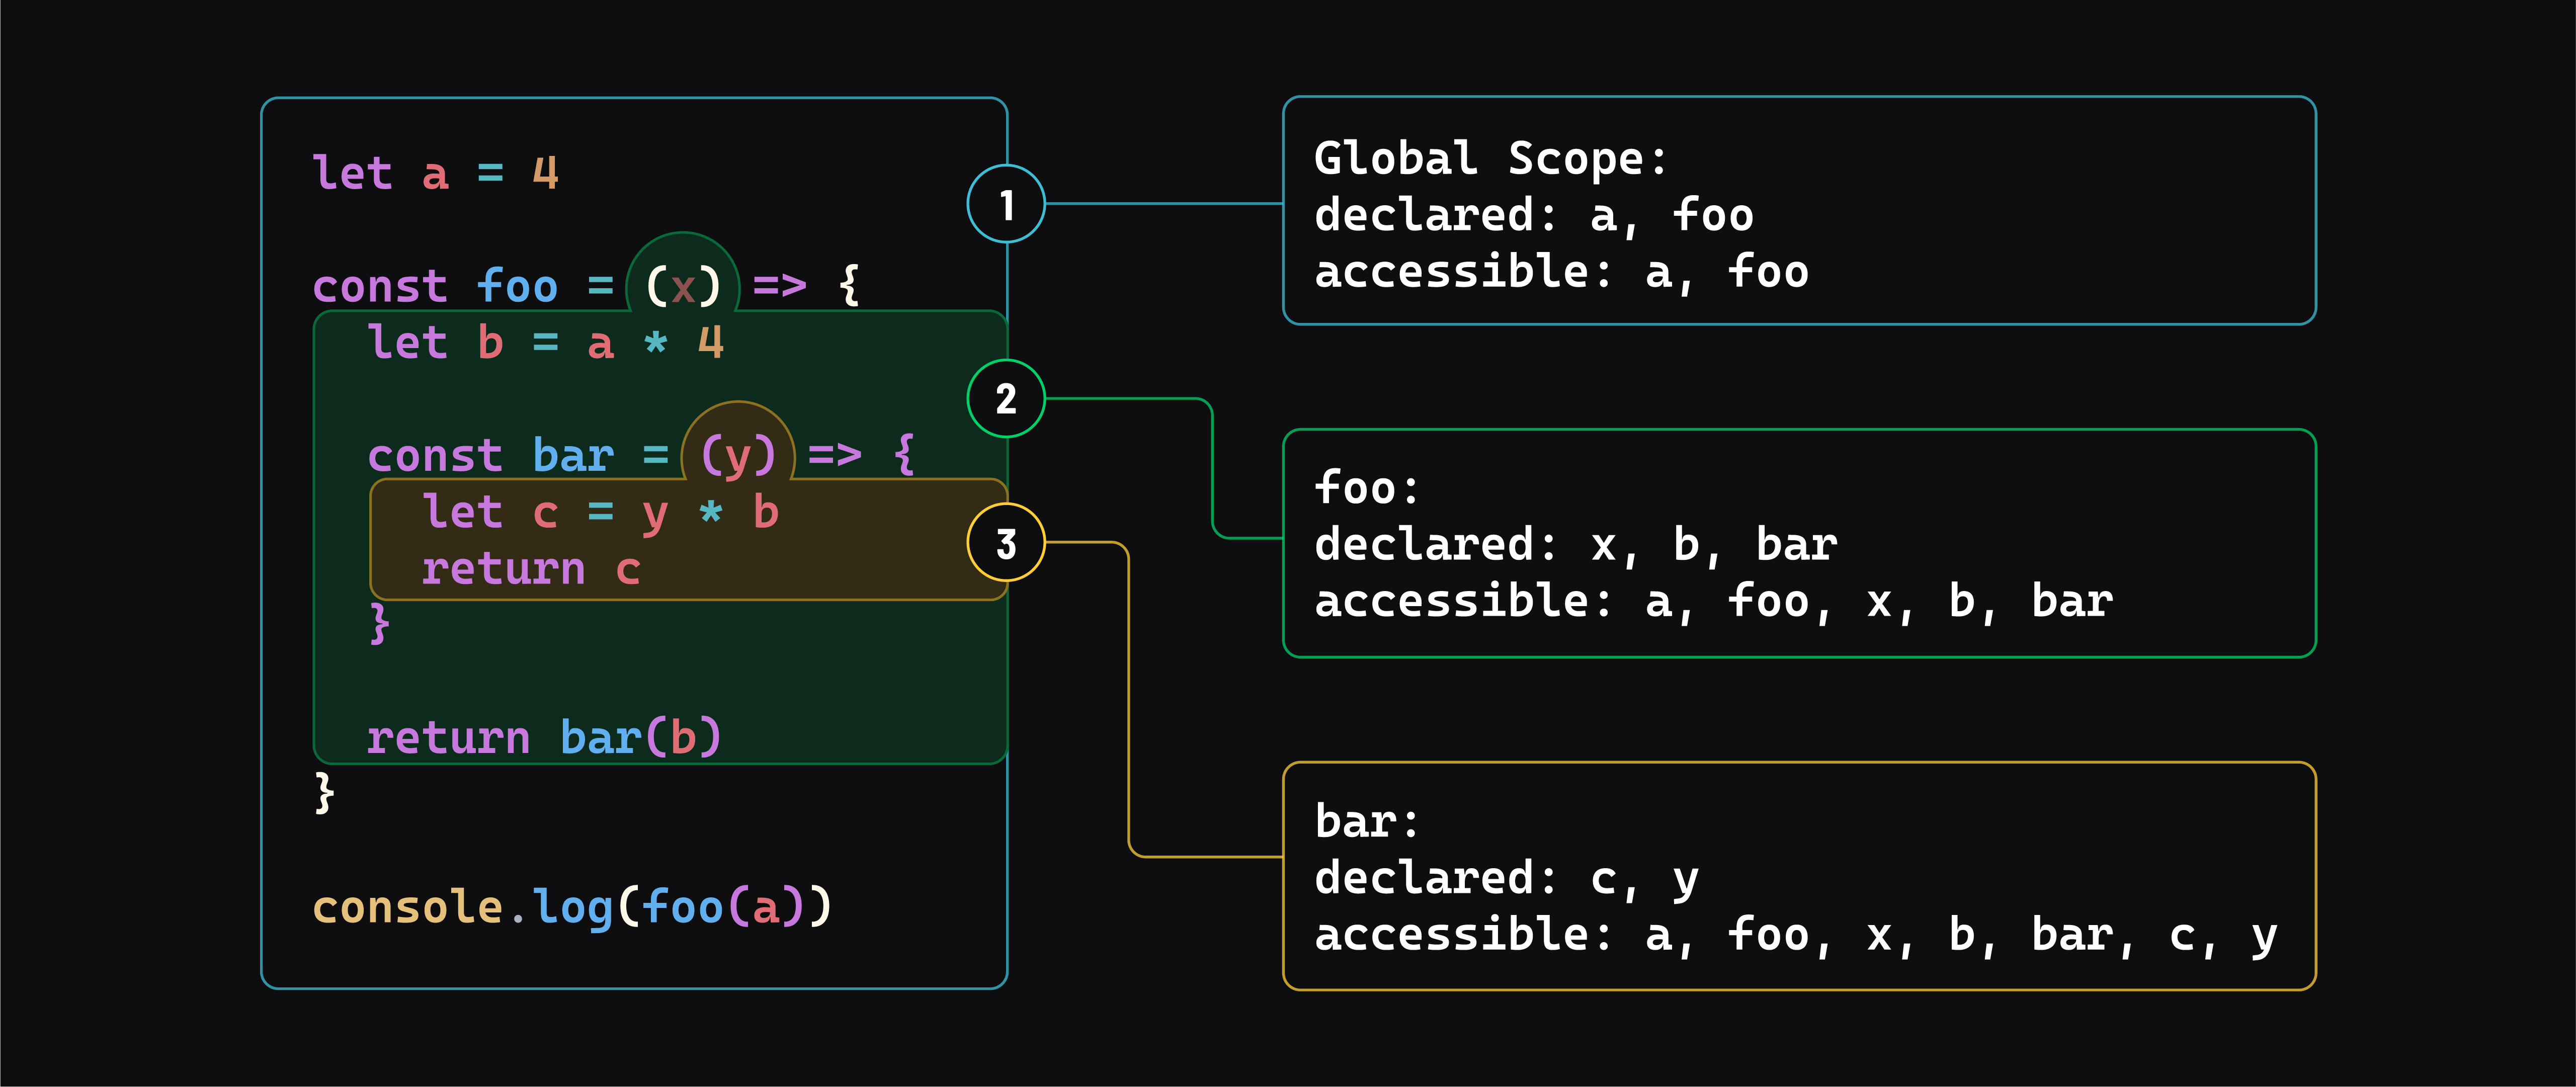Click the circled number 1 scope marker
The height and width of the screenshot is (1087, 2576).
(x=1007, y=203)
